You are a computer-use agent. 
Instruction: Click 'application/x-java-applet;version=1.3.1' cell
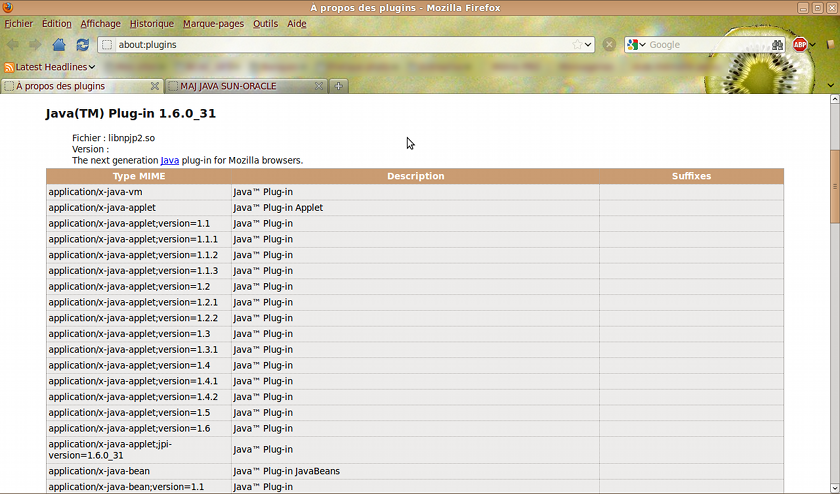(x=139, y=350)
